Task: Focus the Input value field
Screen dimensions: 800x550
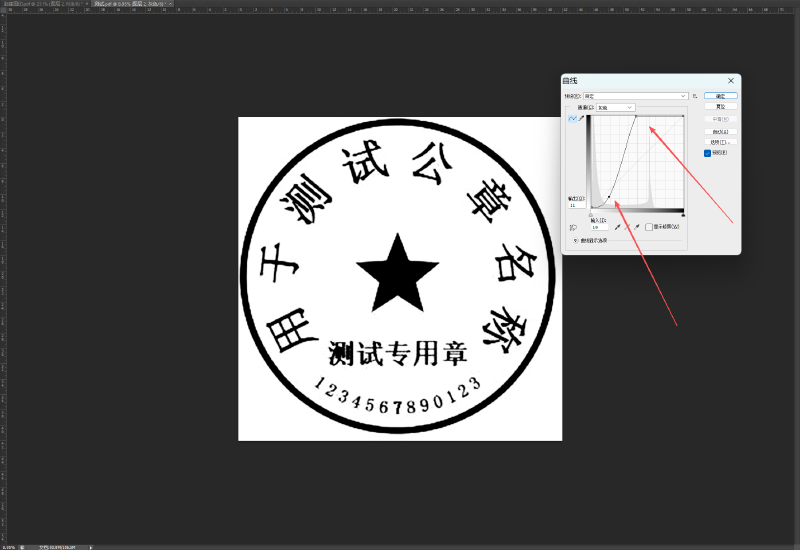Action: (599, 227)
